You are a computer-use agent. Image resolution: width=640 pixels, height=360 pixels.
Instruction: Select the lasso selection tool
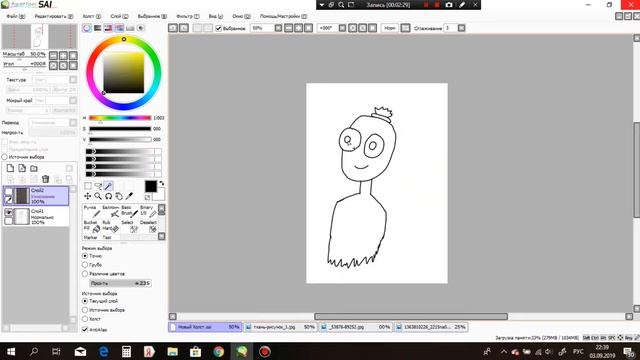pos(98,186)
